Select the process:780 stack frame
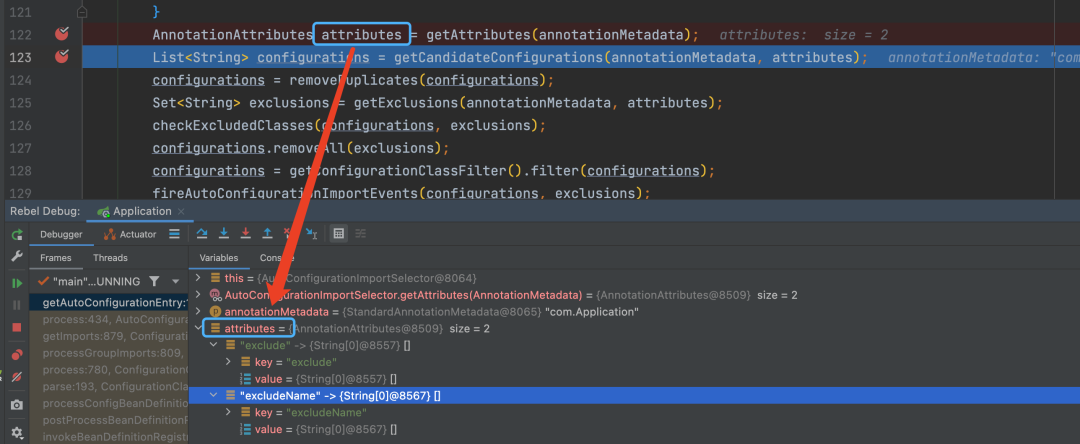This screenshot has height=444, width=1080. 109,370
